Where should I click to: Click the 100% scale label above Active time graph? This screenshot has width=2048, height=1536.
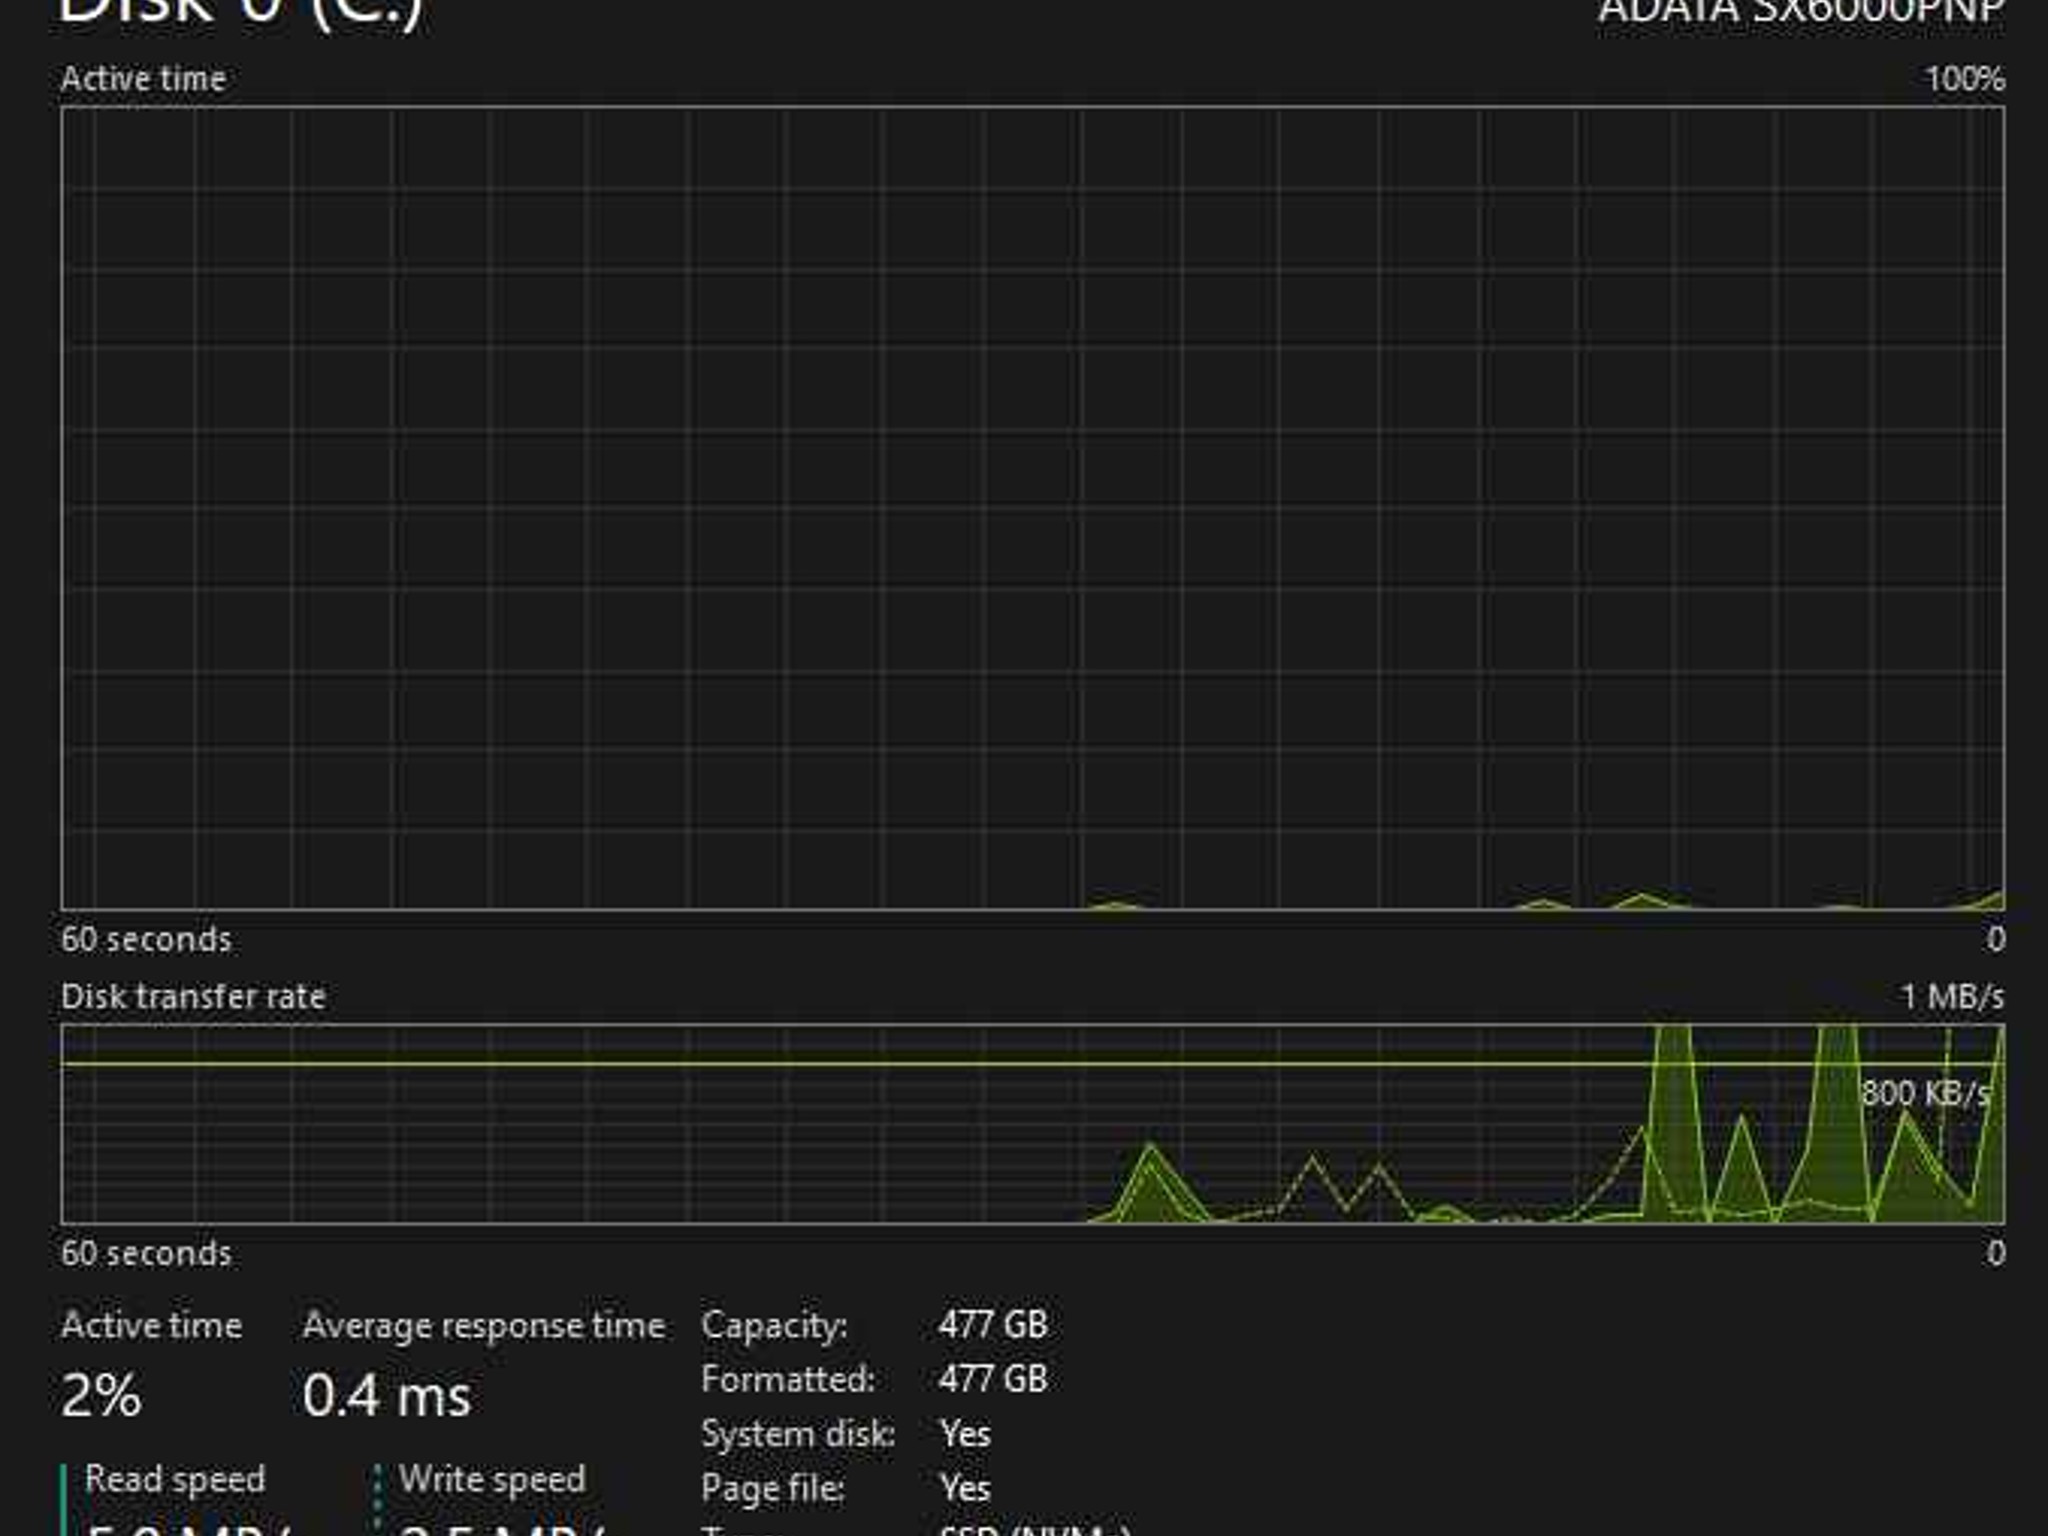tap(1965, 79)
